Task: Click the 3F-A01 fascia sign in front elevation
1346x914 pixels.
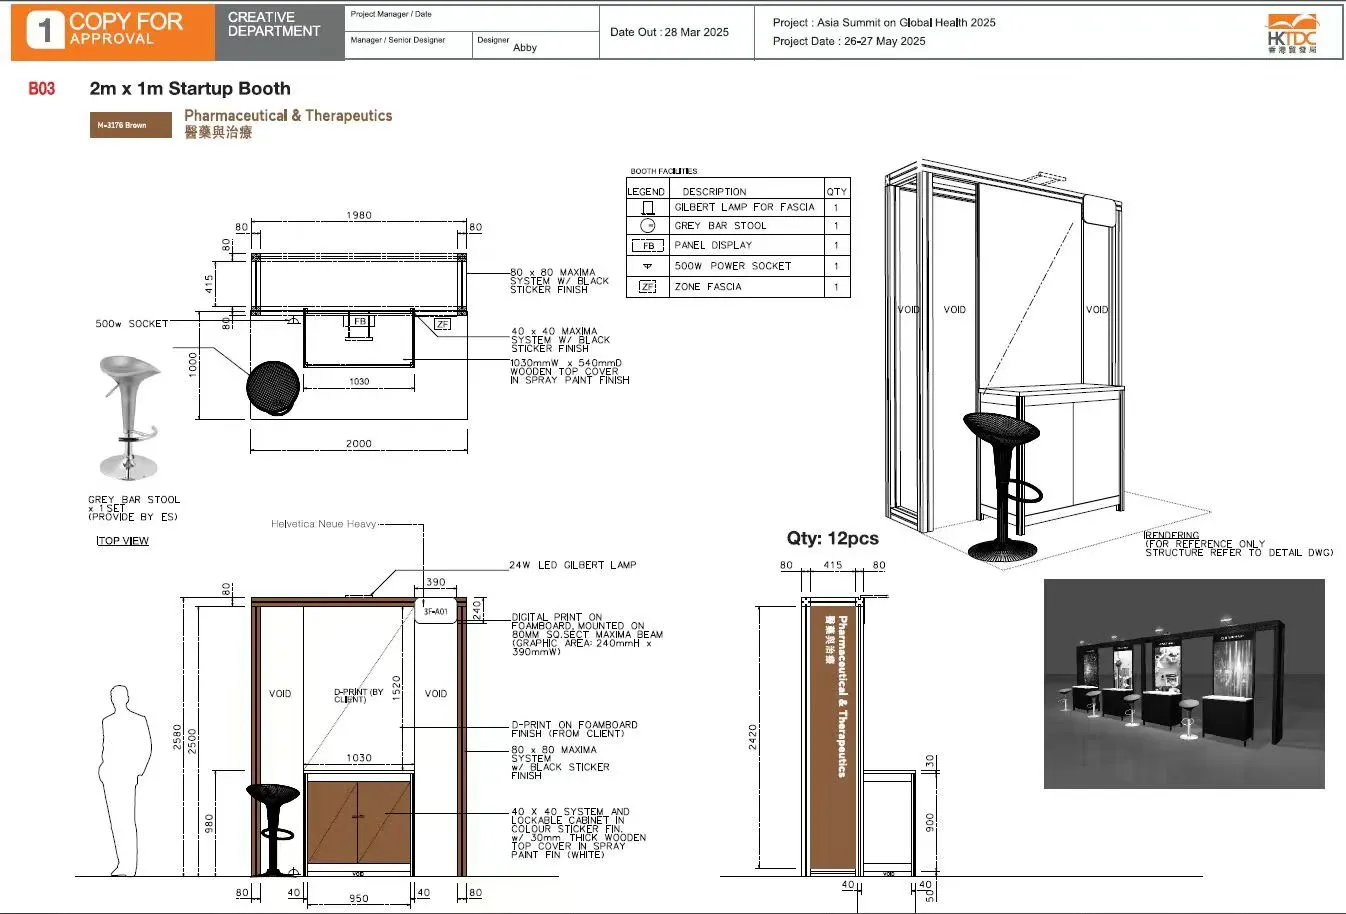Action: click(436, 611)
